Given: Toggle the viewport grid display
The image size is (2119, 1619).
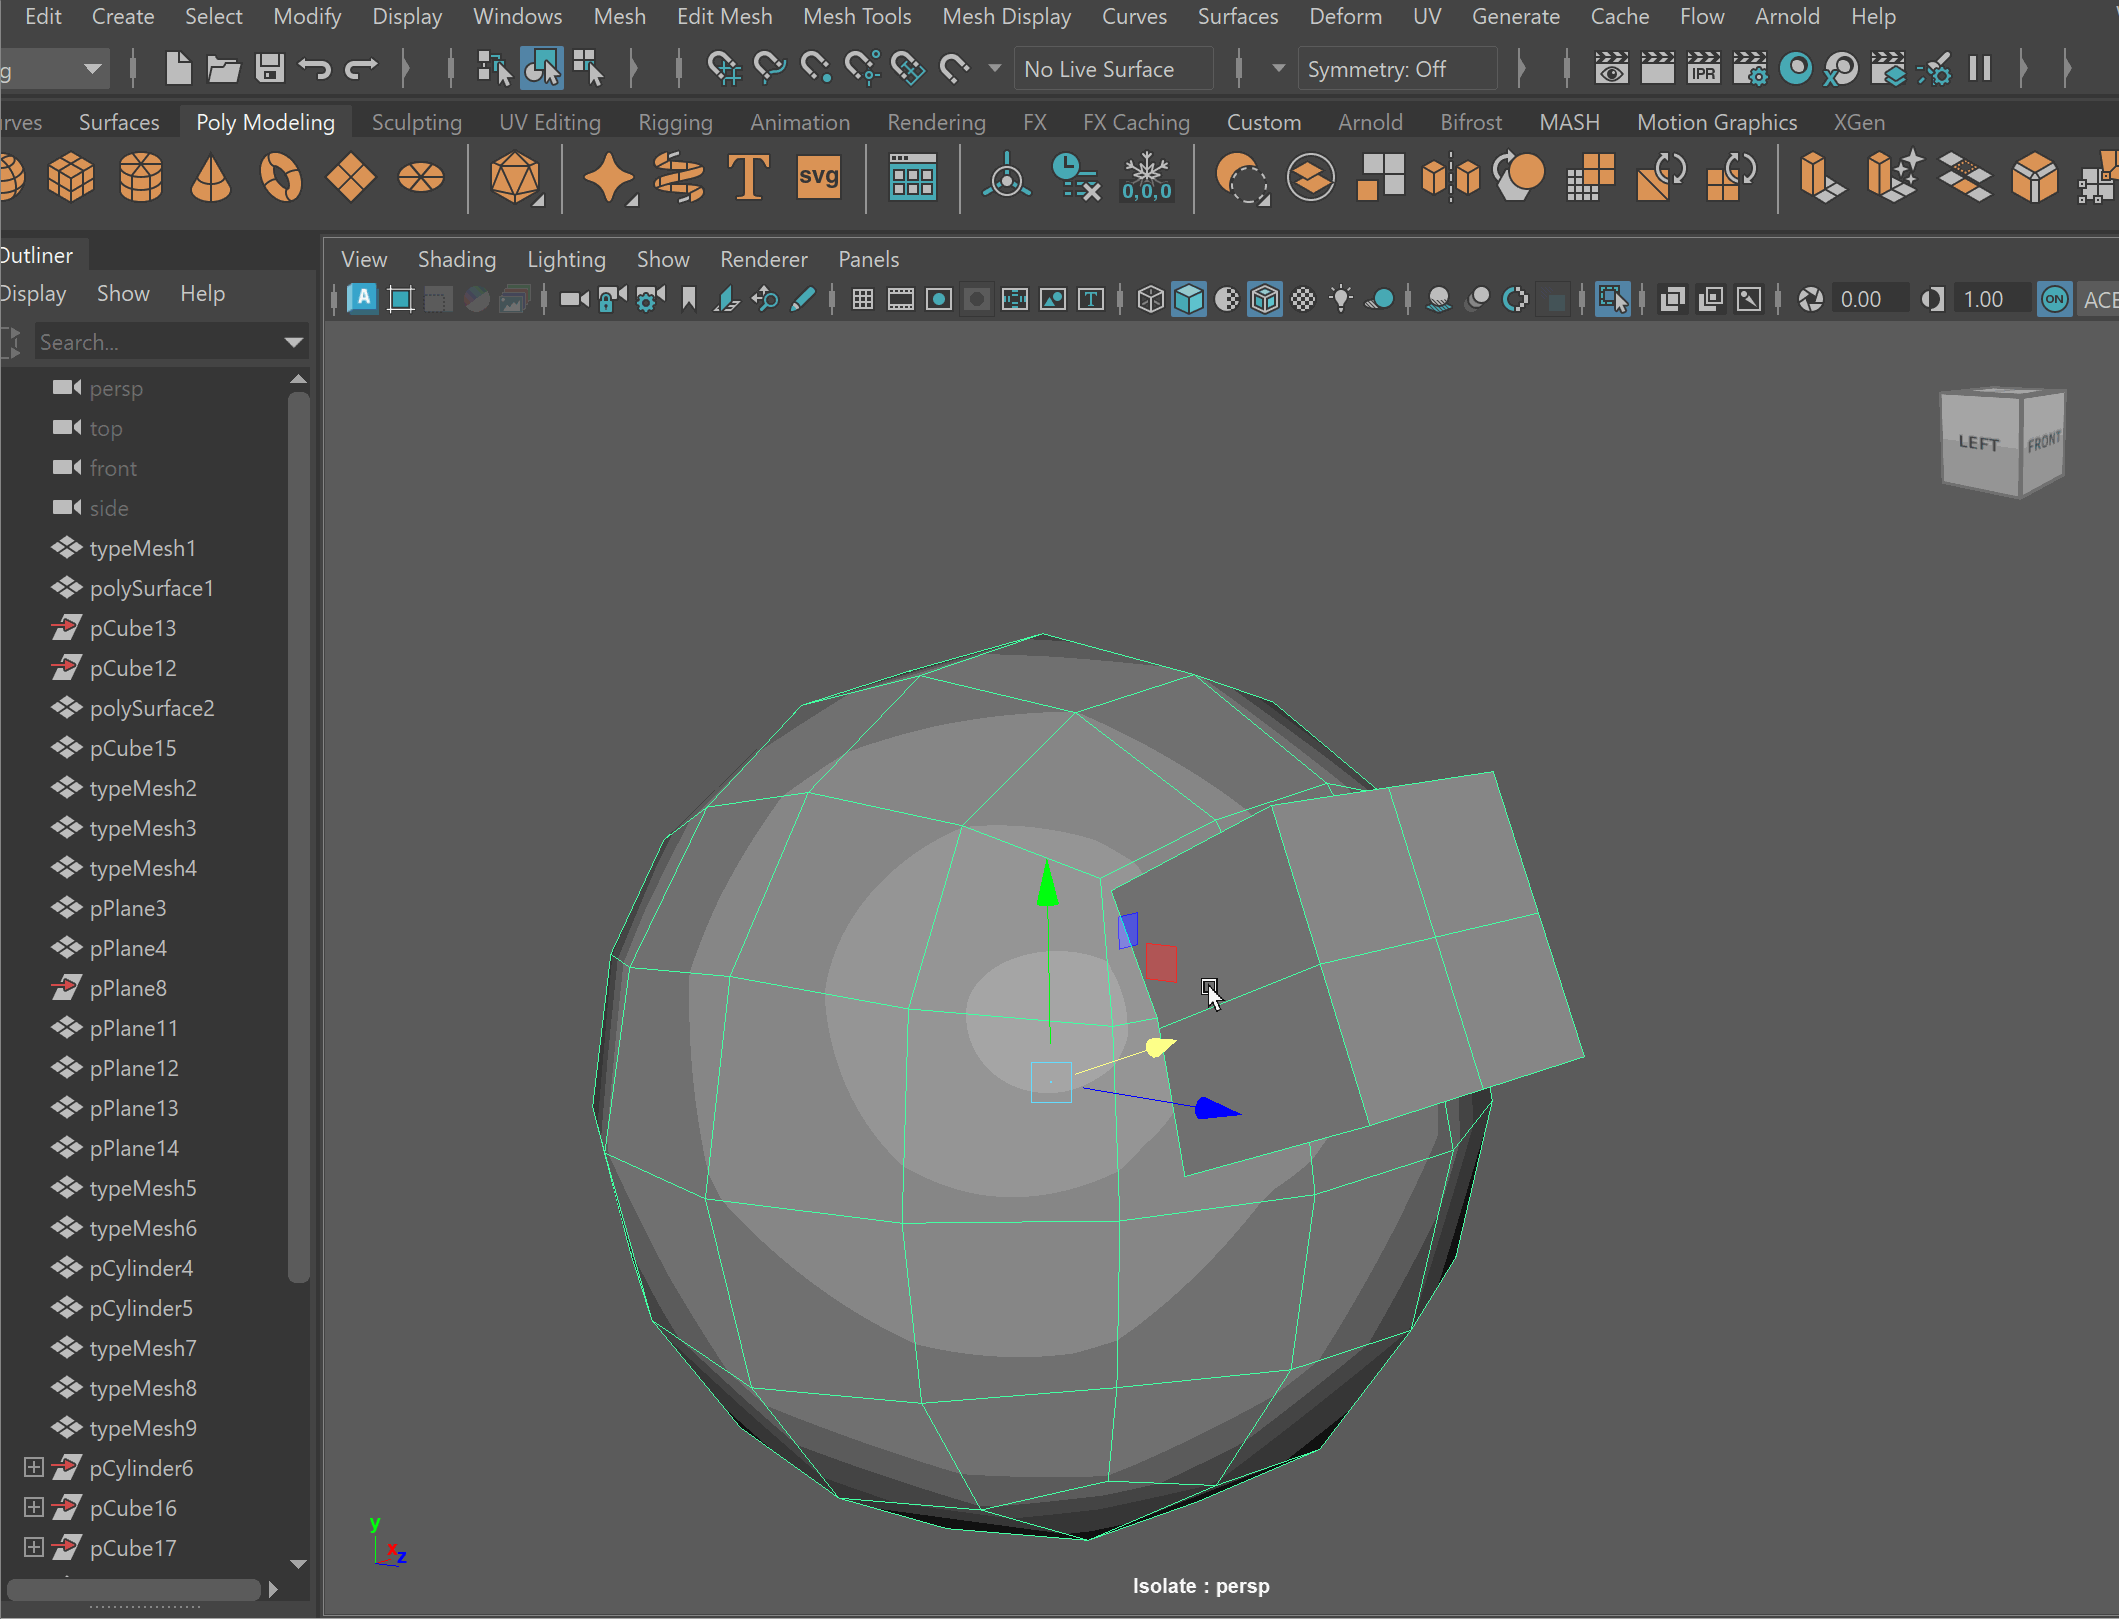Looking at the screenshot, I should (x=862, y=299).
